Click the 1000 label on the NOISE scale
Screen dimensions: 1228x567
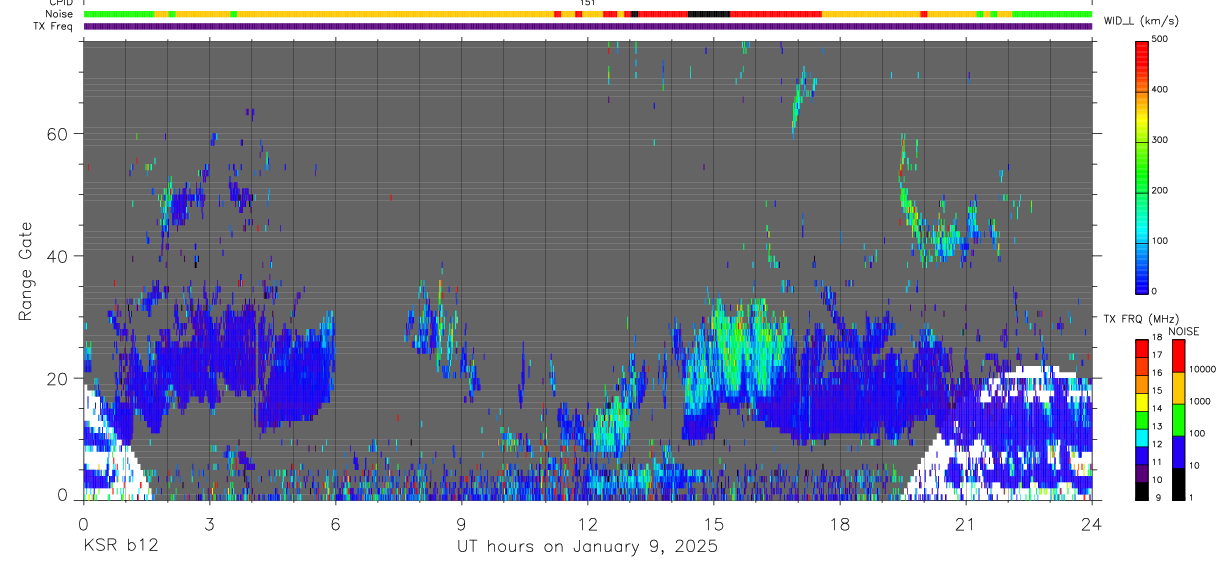(x=1201, y=401)
